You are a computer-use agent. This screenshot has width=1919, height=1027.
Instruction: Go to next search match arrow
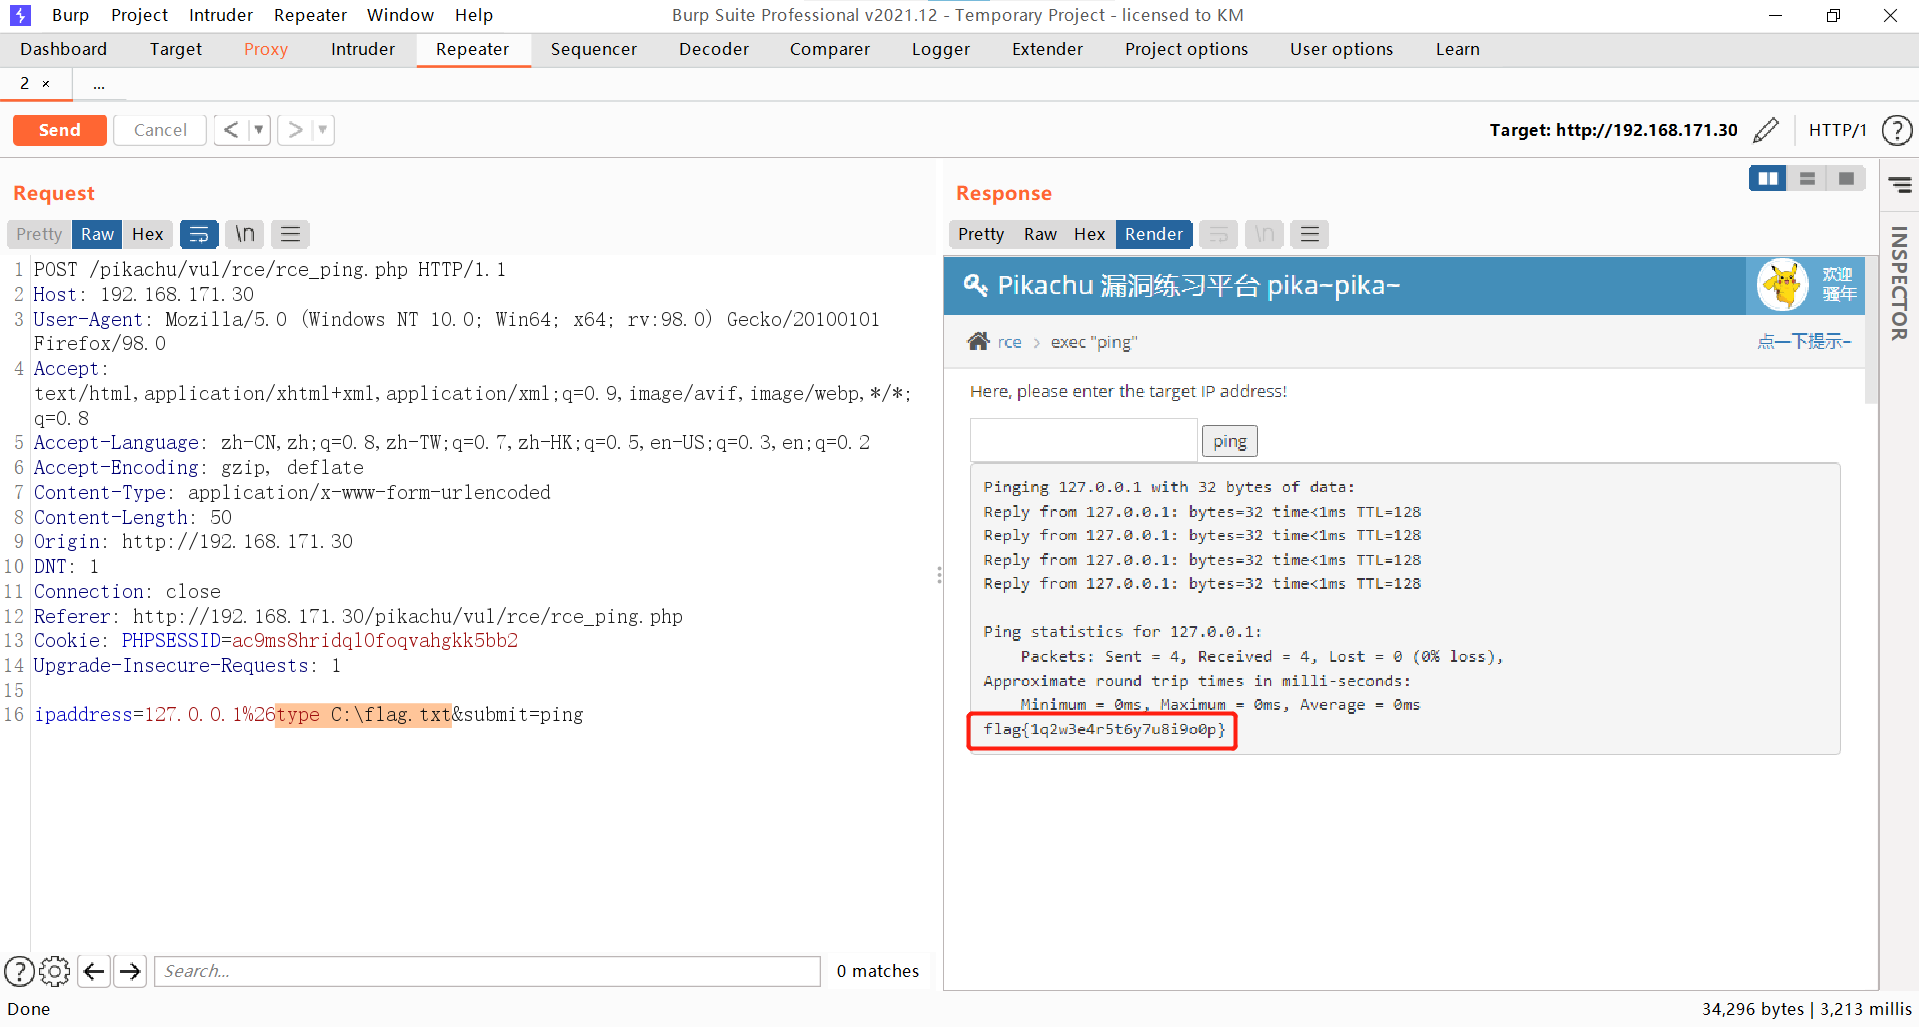tap(130, 971)
